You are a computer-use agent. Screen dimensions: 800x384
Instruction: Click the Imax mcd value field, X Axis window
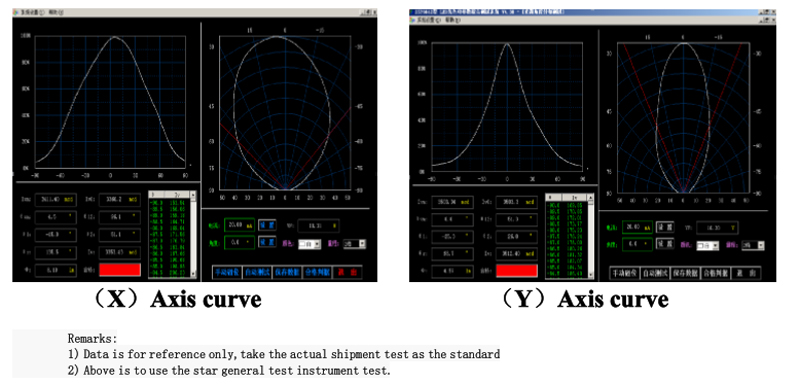56,199
